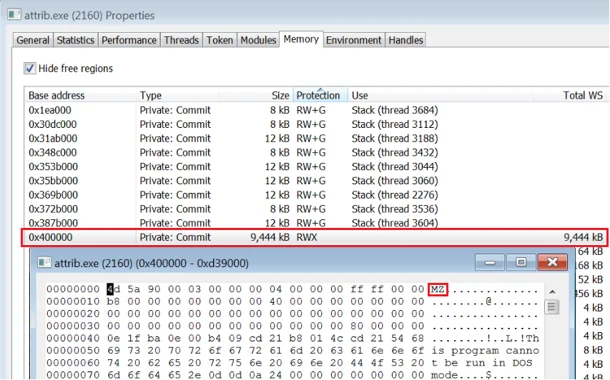
Task: Switch to the Threads tab
Action: tap(181, 40)
